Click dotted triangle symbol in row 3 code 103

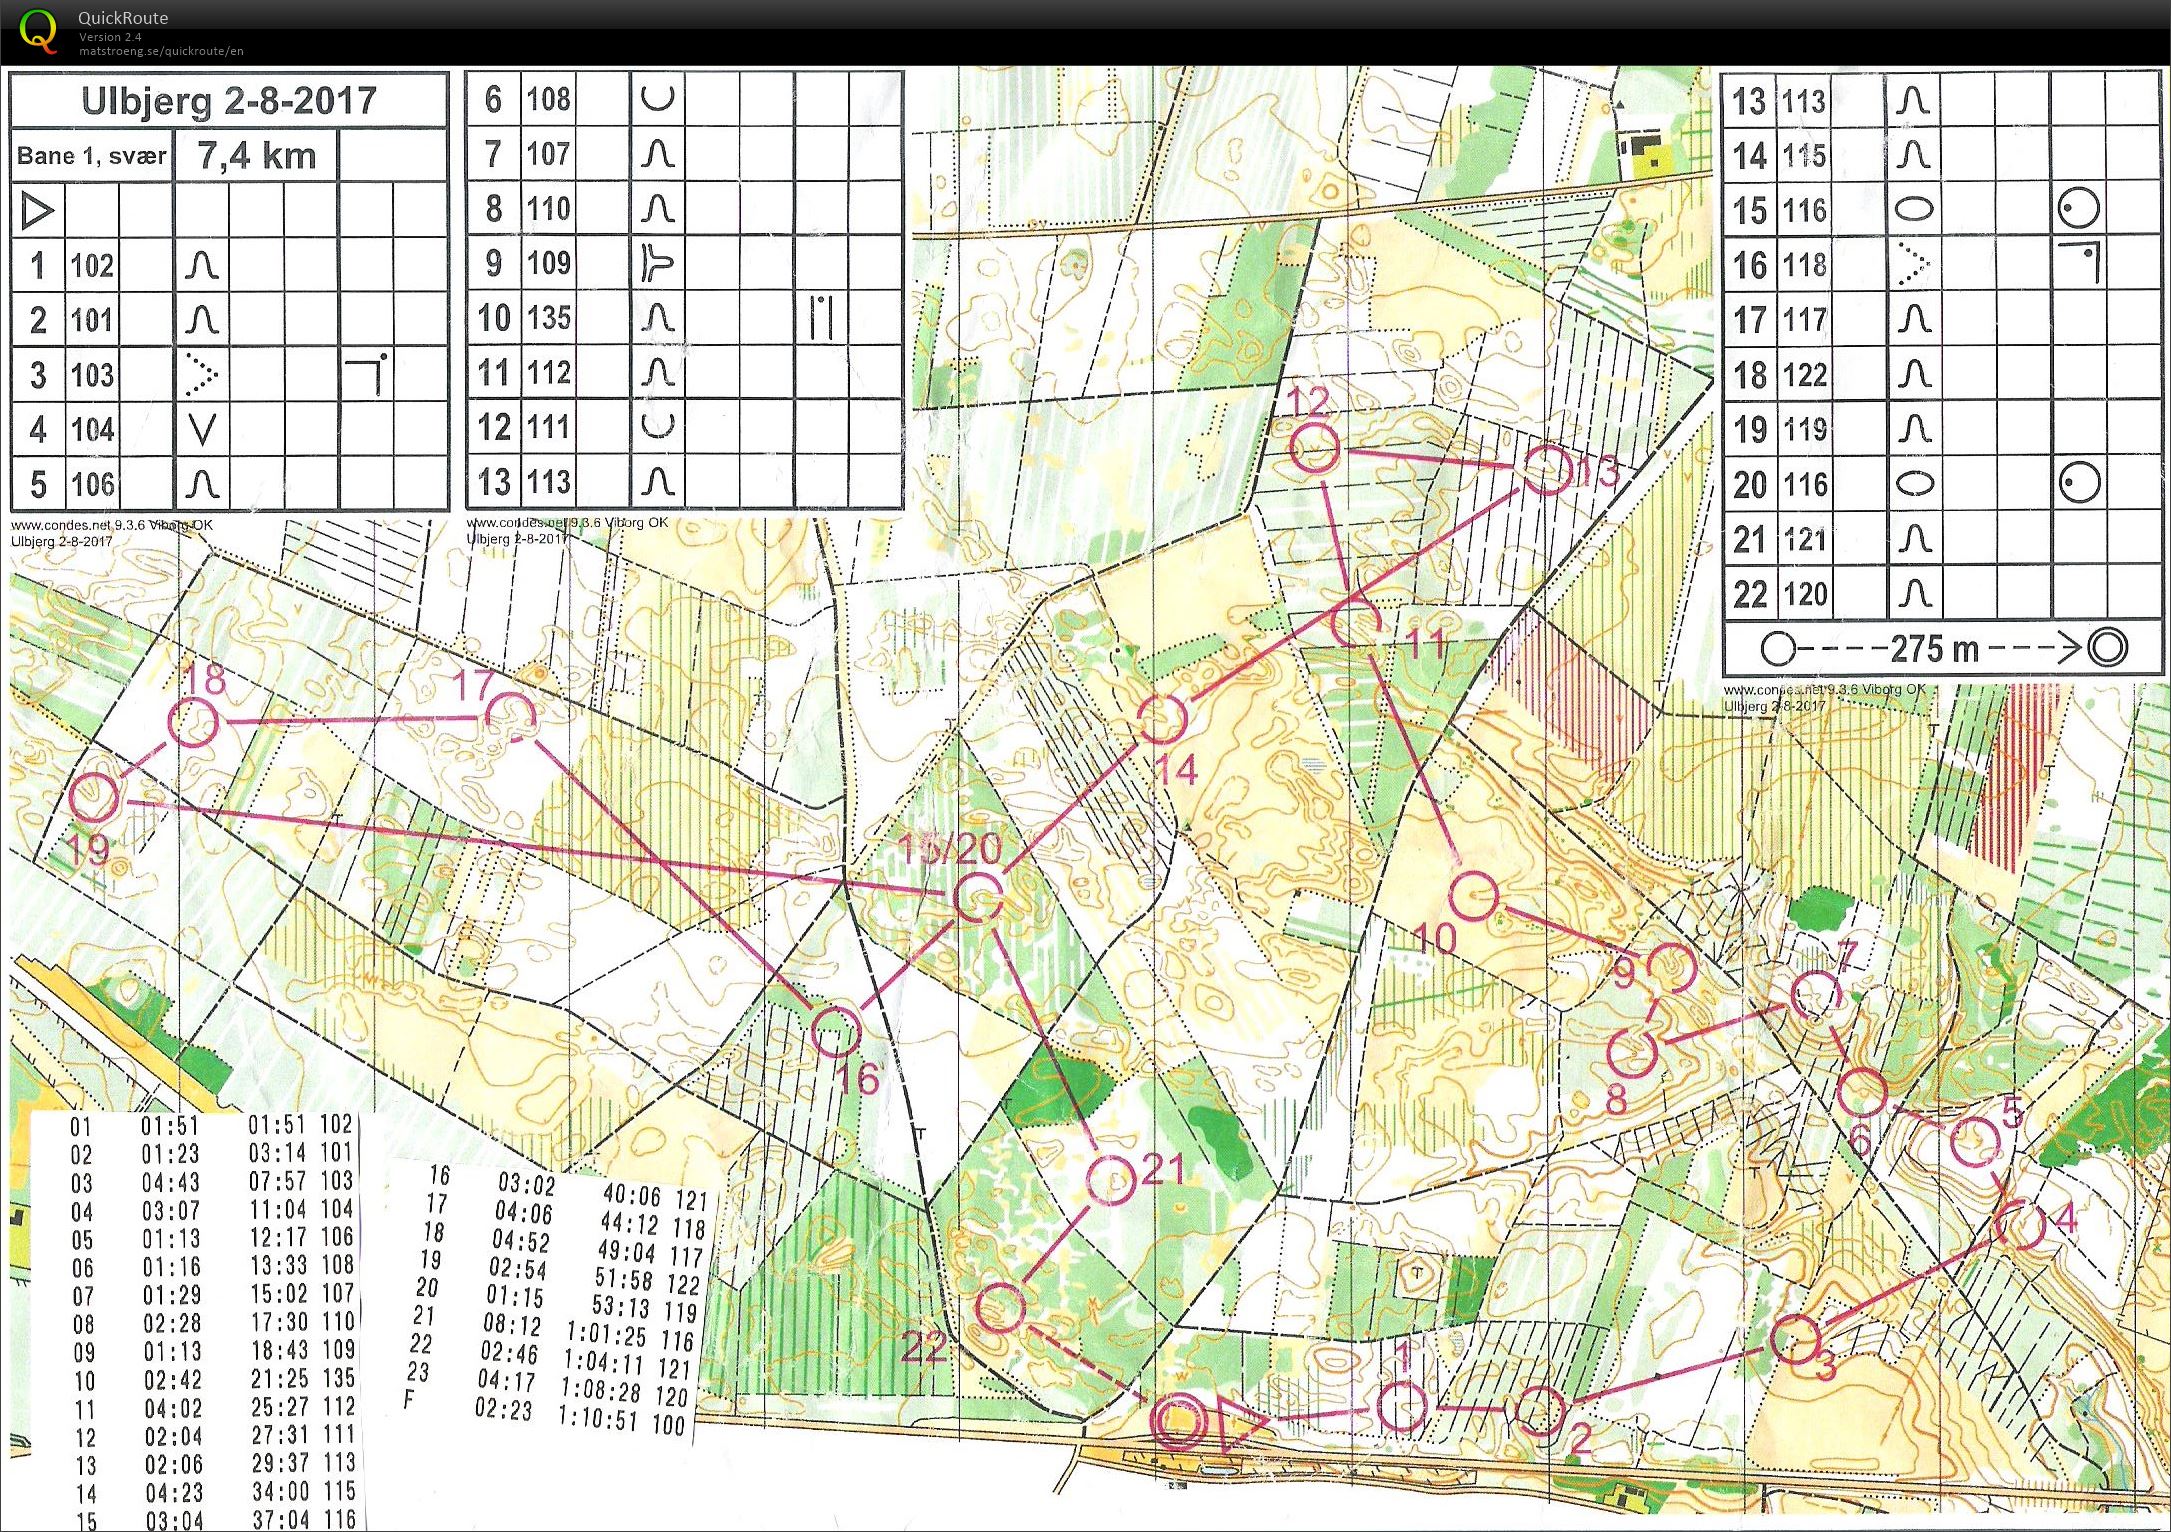click(202, 375)
